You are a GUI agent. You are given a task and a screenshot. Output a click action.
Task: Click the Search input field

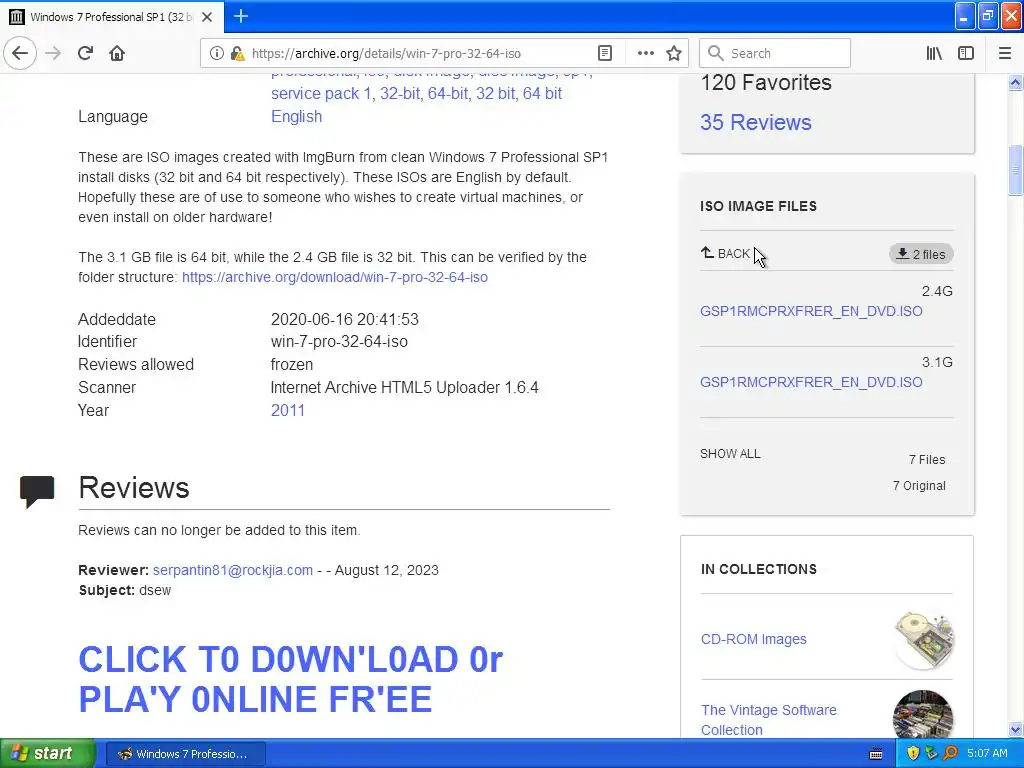point(775,53)
